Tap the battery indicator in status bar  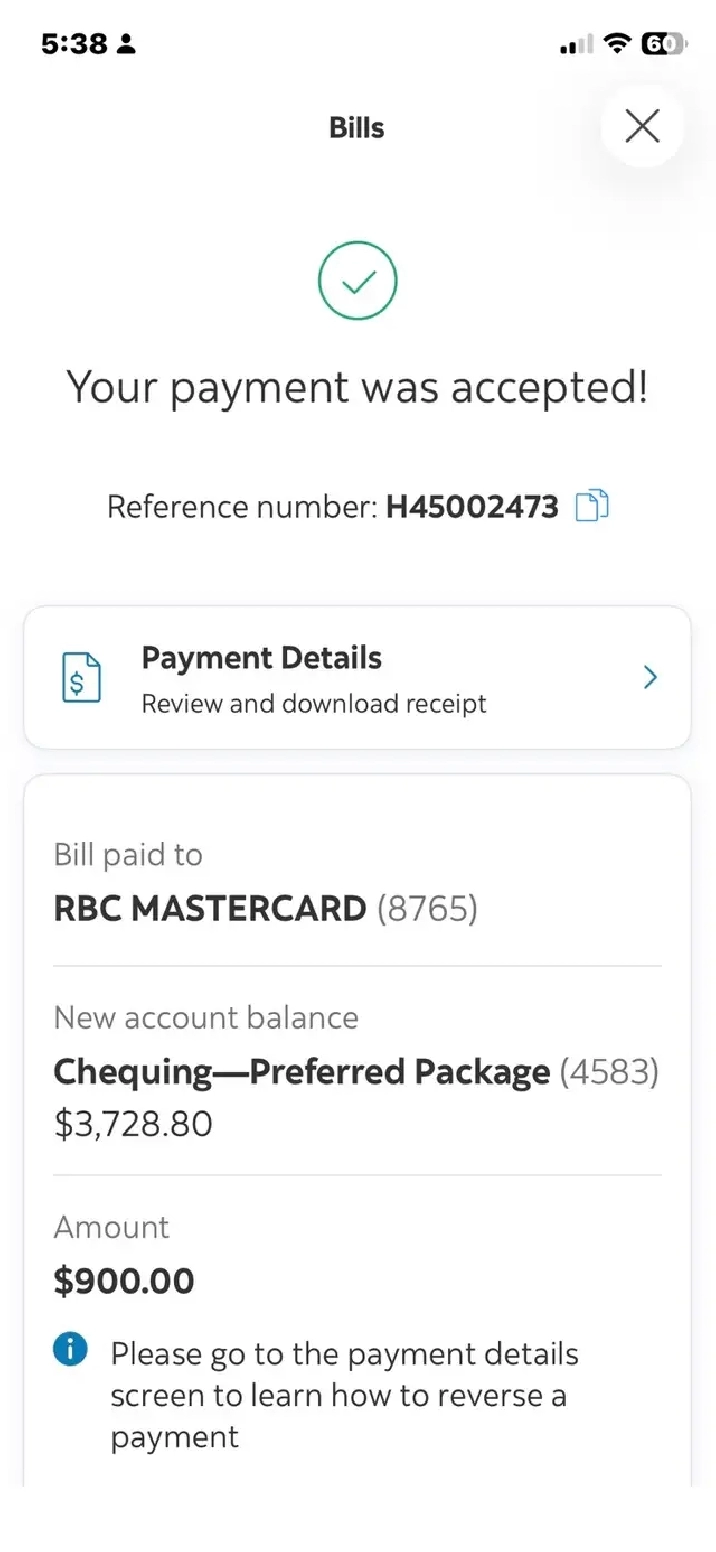(664, 44)
